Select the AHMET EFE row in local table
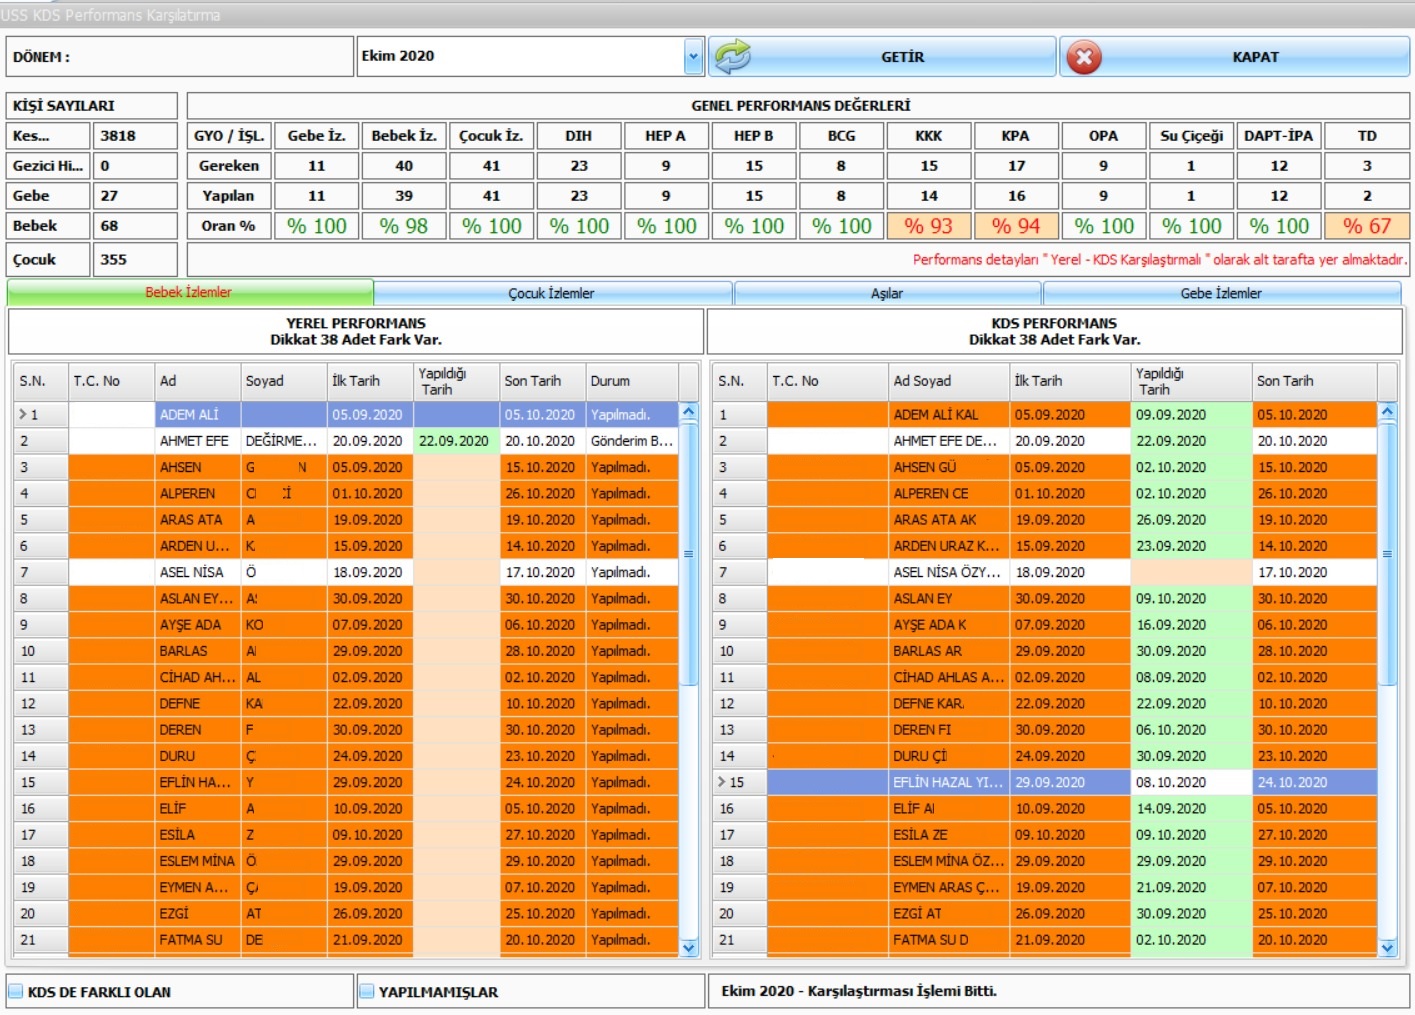Viewport: 1415px width, 1015px height. [194, 441]
